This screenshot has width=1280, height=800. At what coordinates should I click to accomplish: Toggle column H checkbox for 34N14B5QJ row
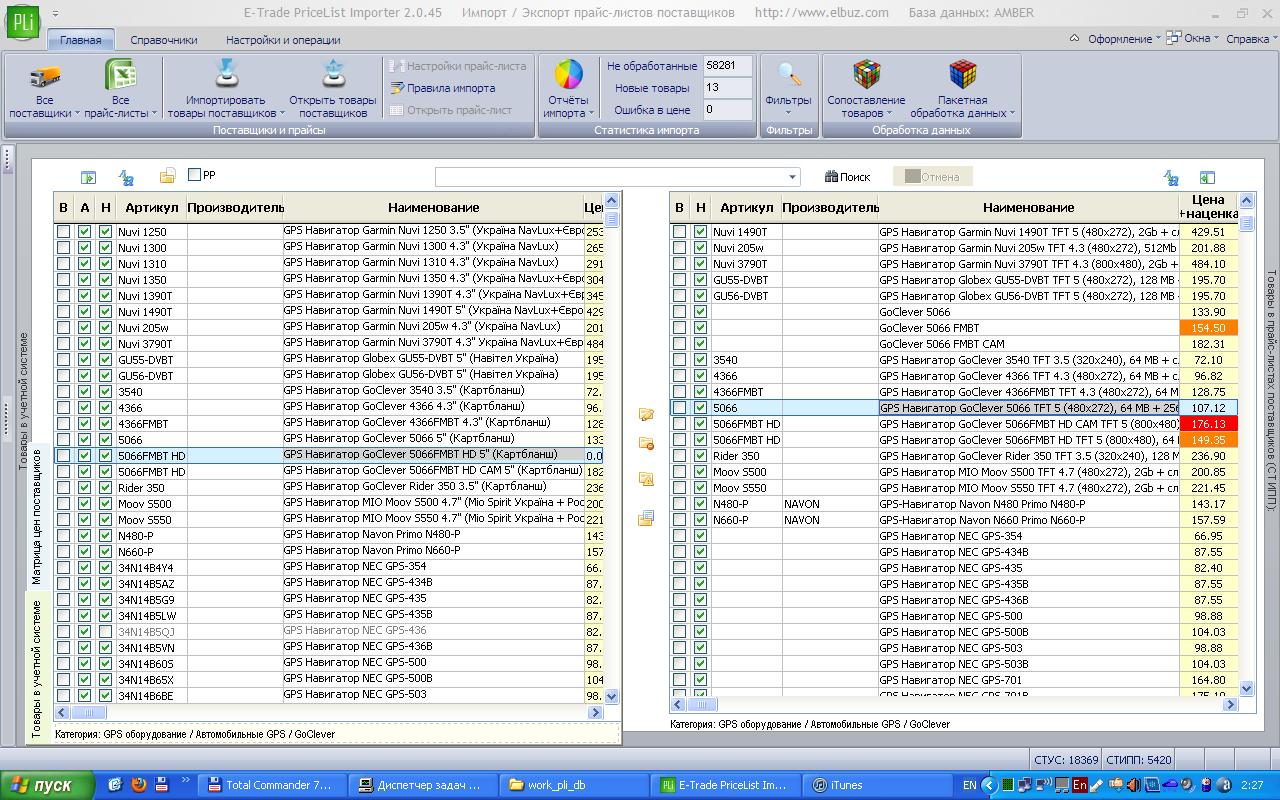(105, 631)
